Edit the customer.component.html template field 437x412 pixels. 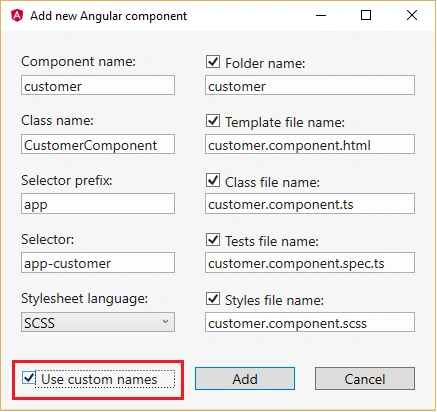click(310, 144)
